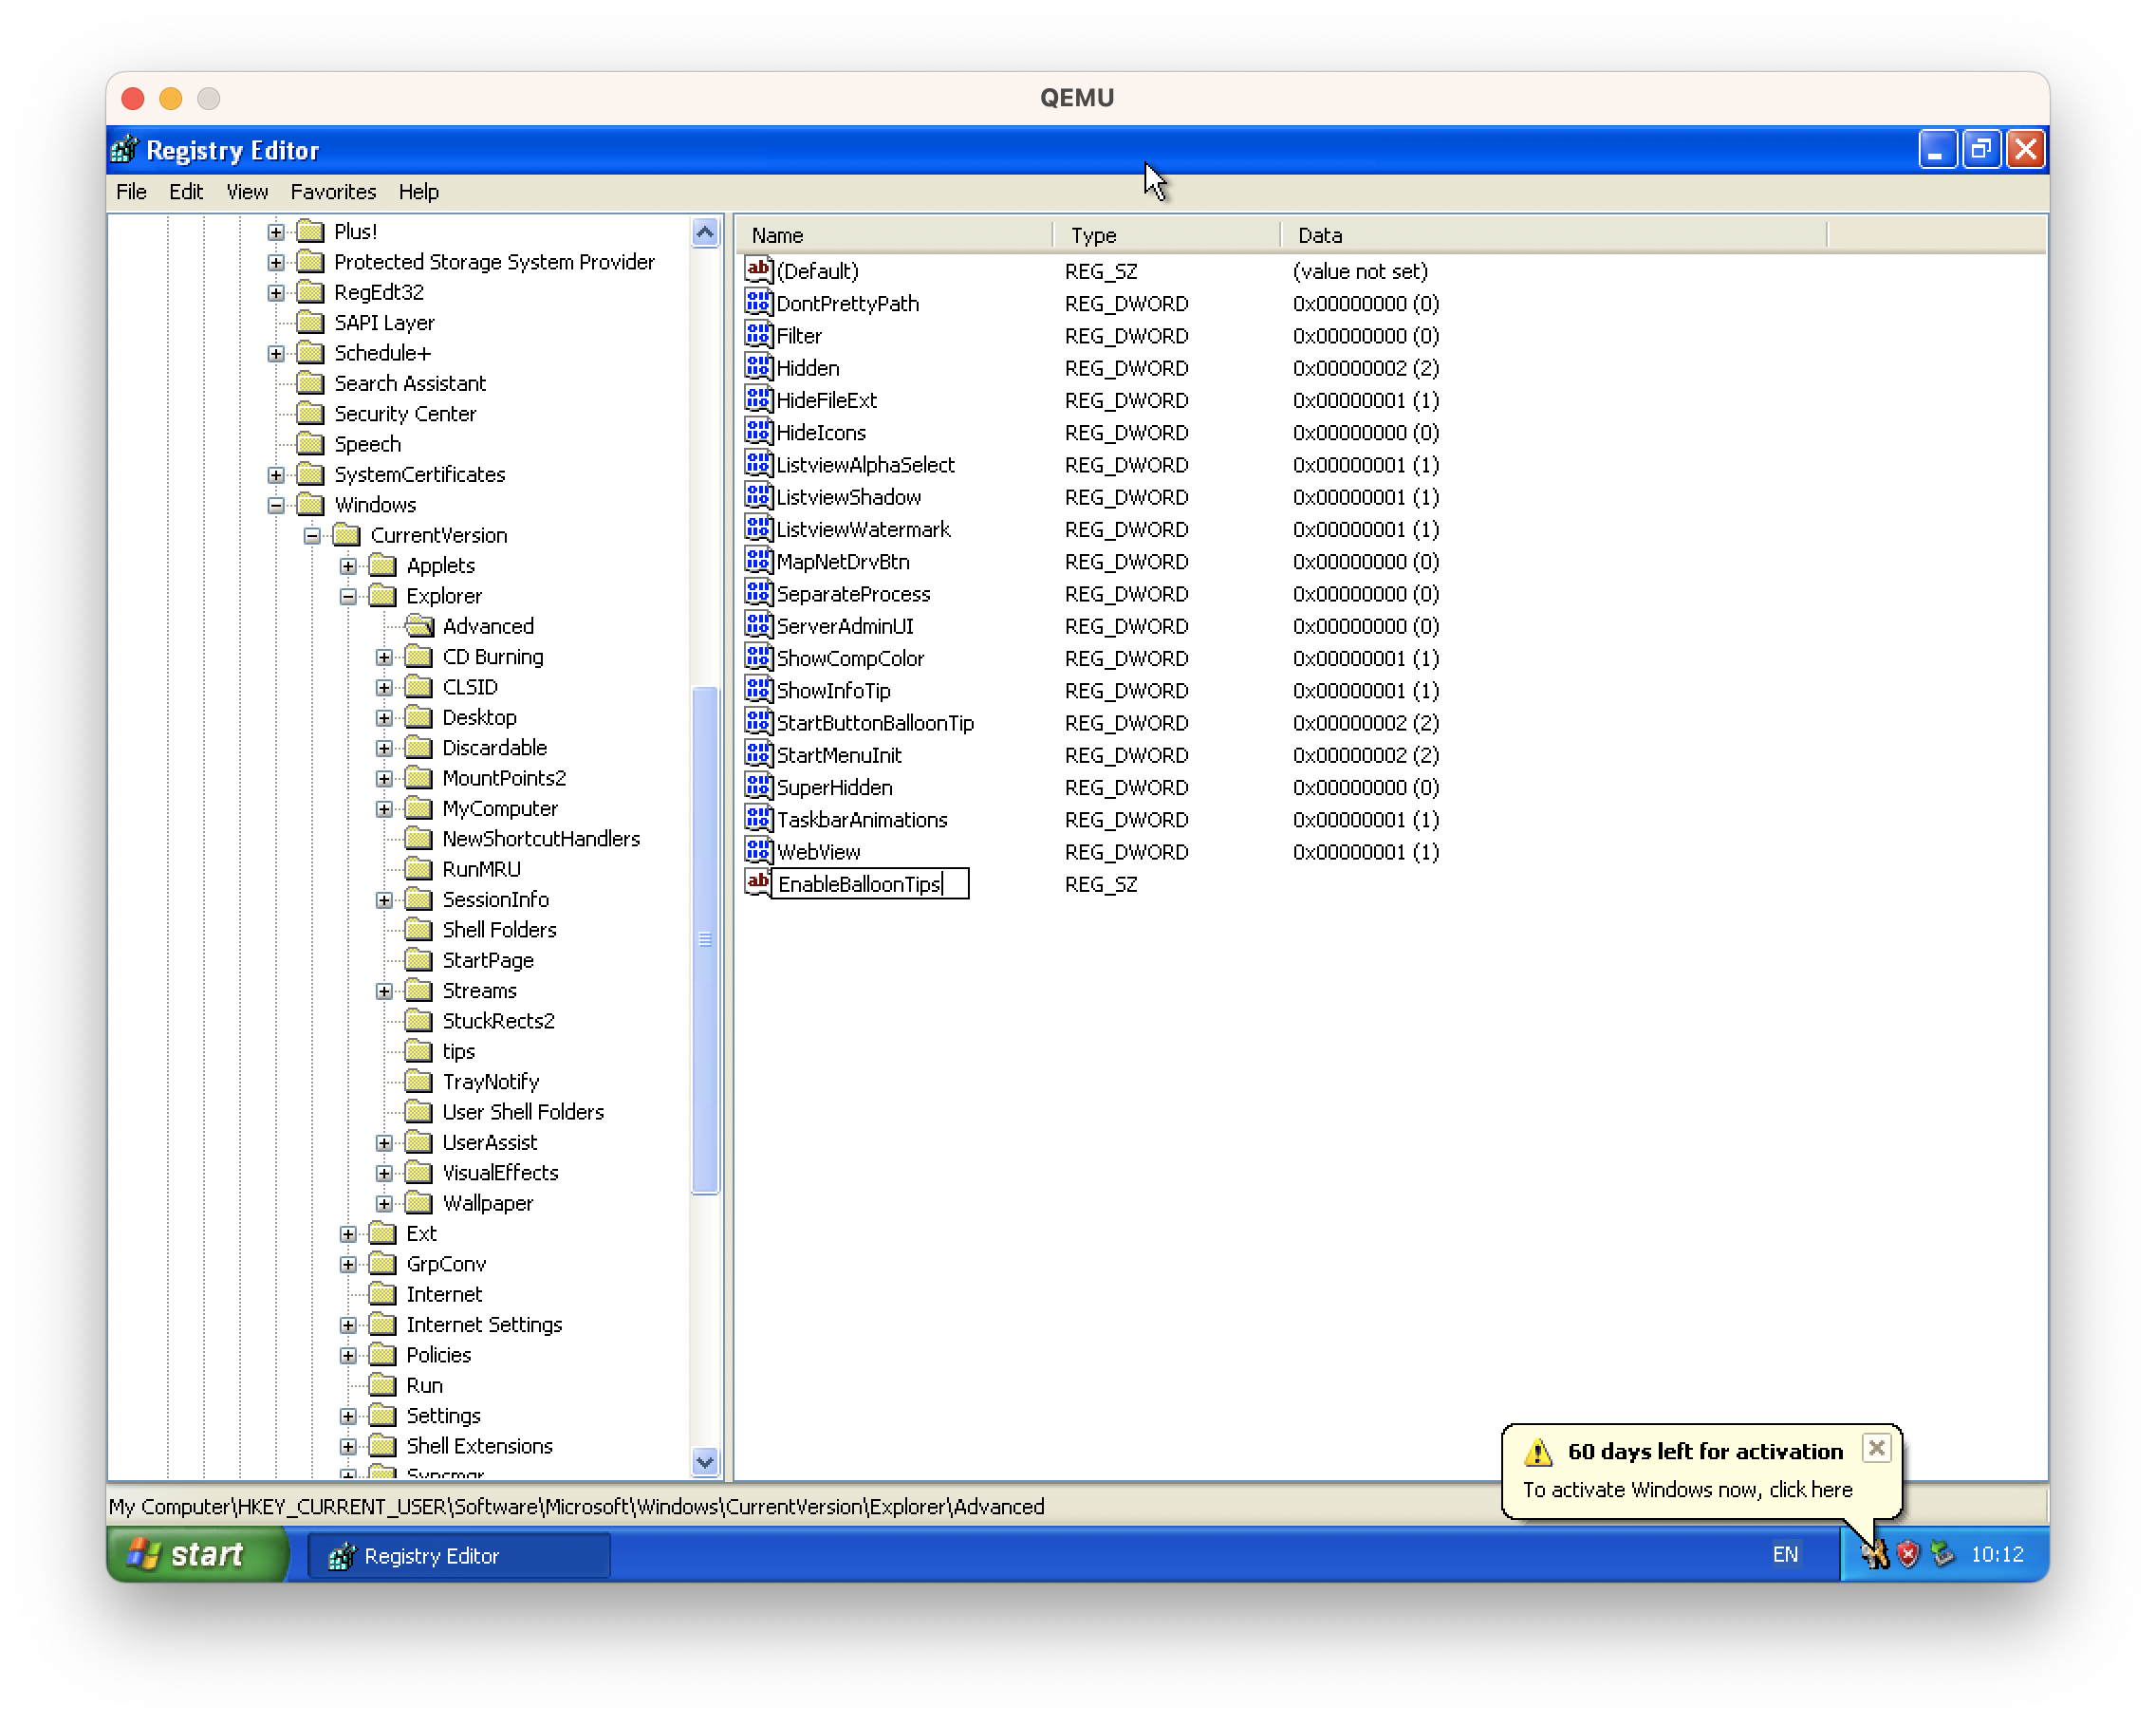The width and height of the screenshot is (2156, 1723).
Task: Click the Safely Remove Hardware tray icon
Action: 1942,1554
